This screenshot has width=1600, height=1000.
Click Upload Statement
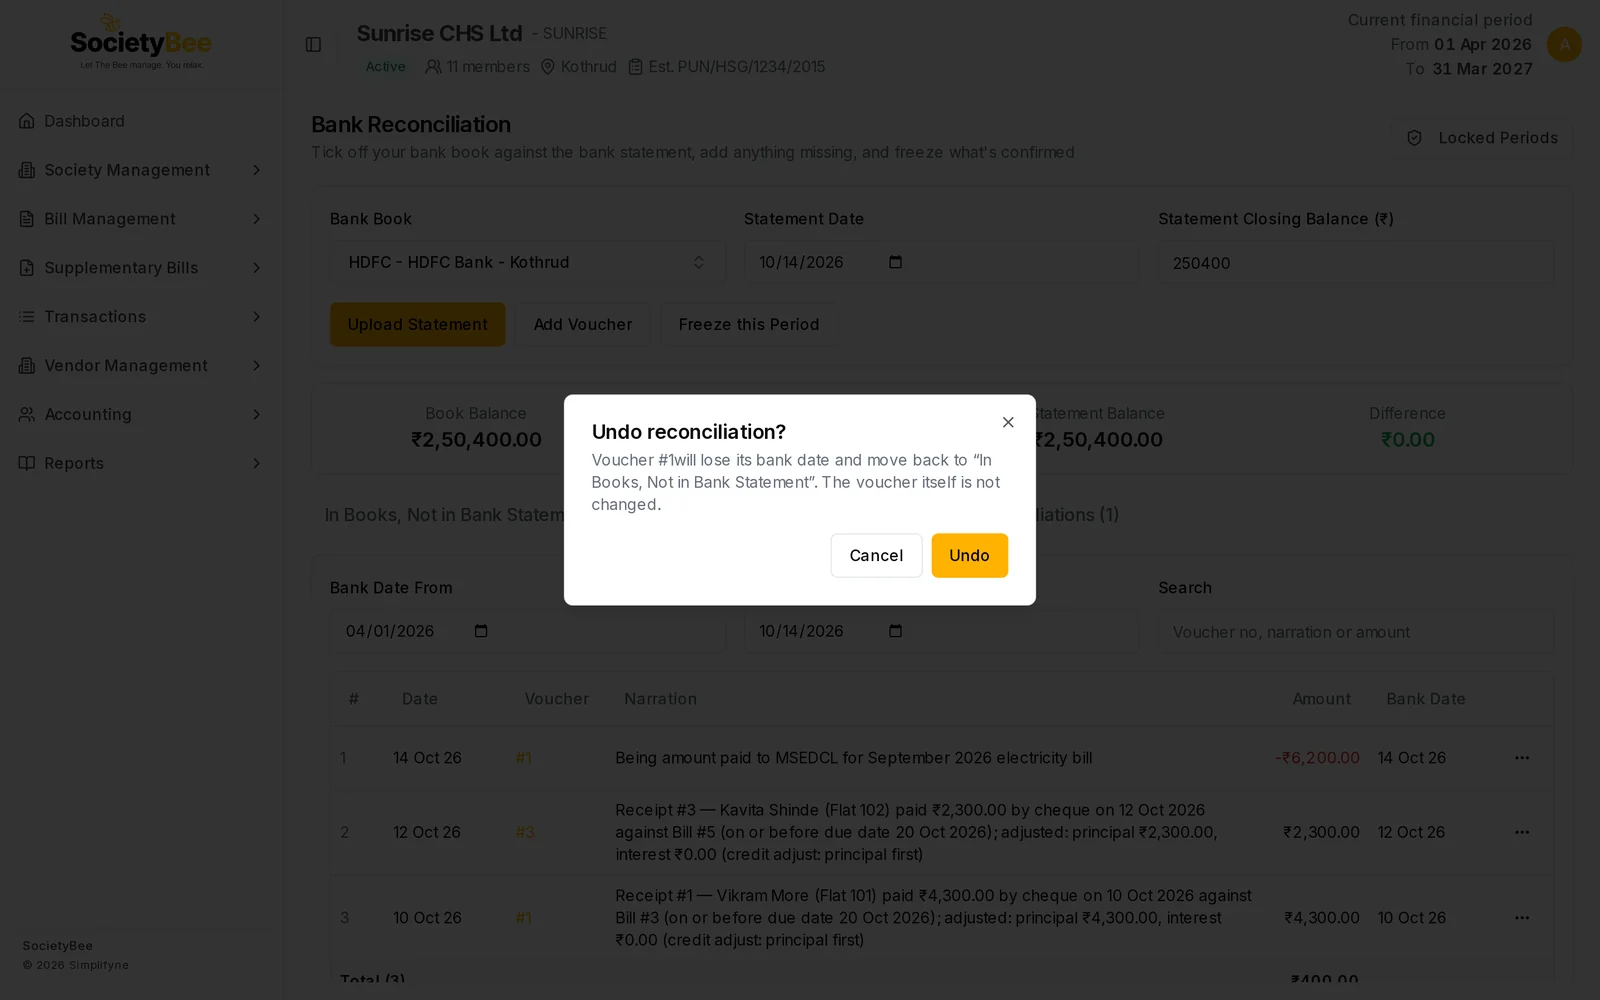click(418, 325)
